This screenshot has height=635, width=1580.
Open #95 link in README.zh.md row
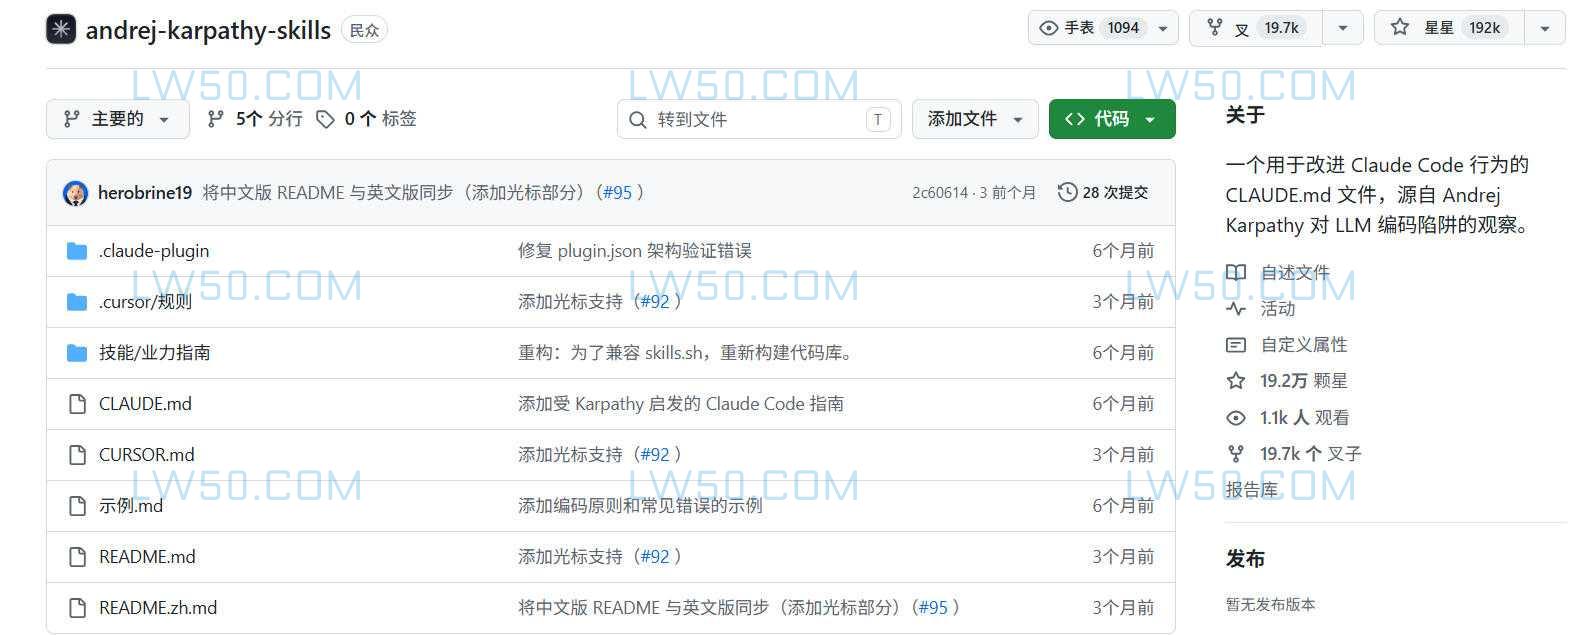[x=933, y=608]
